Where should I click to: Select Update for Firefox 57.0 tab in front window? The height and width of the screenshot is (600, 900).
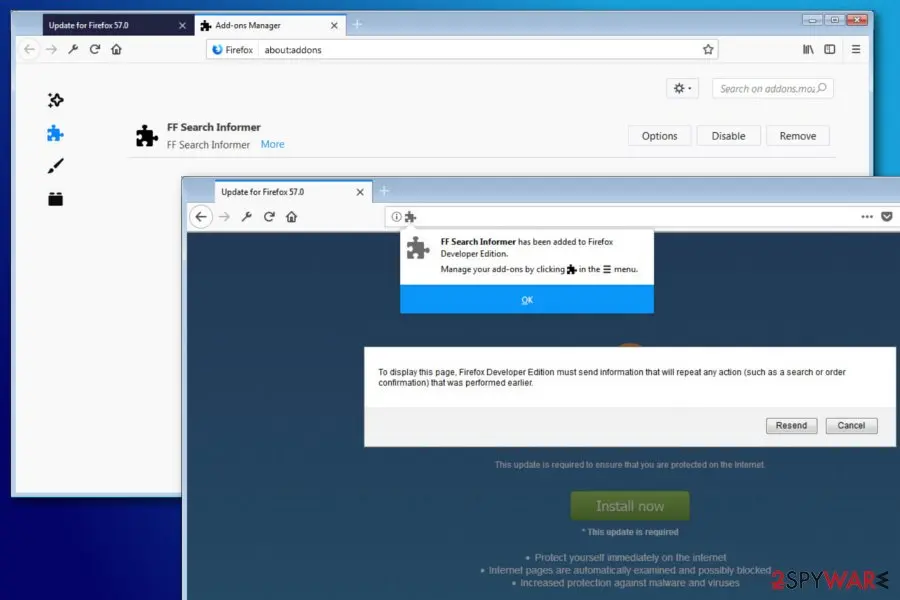point(293,192)
